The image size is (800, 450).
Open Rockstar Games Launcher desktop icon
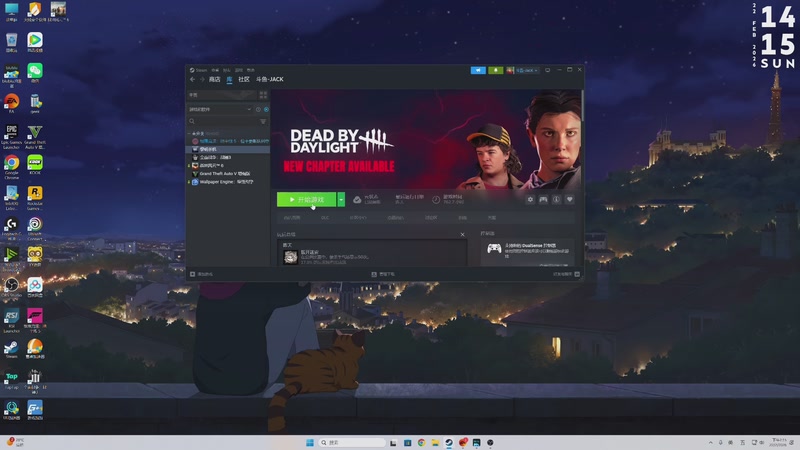tap(35, 198)
